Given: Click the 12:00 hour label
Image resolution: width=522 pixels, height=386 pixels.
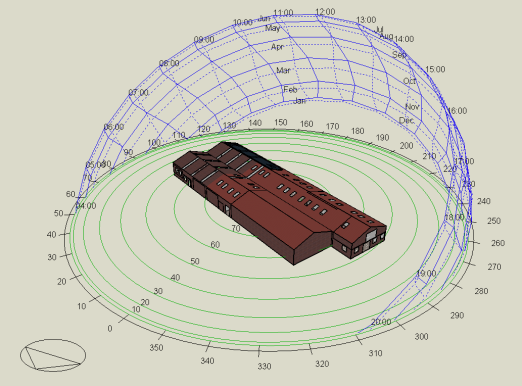Looking at the screenshot, I should 325,12.
